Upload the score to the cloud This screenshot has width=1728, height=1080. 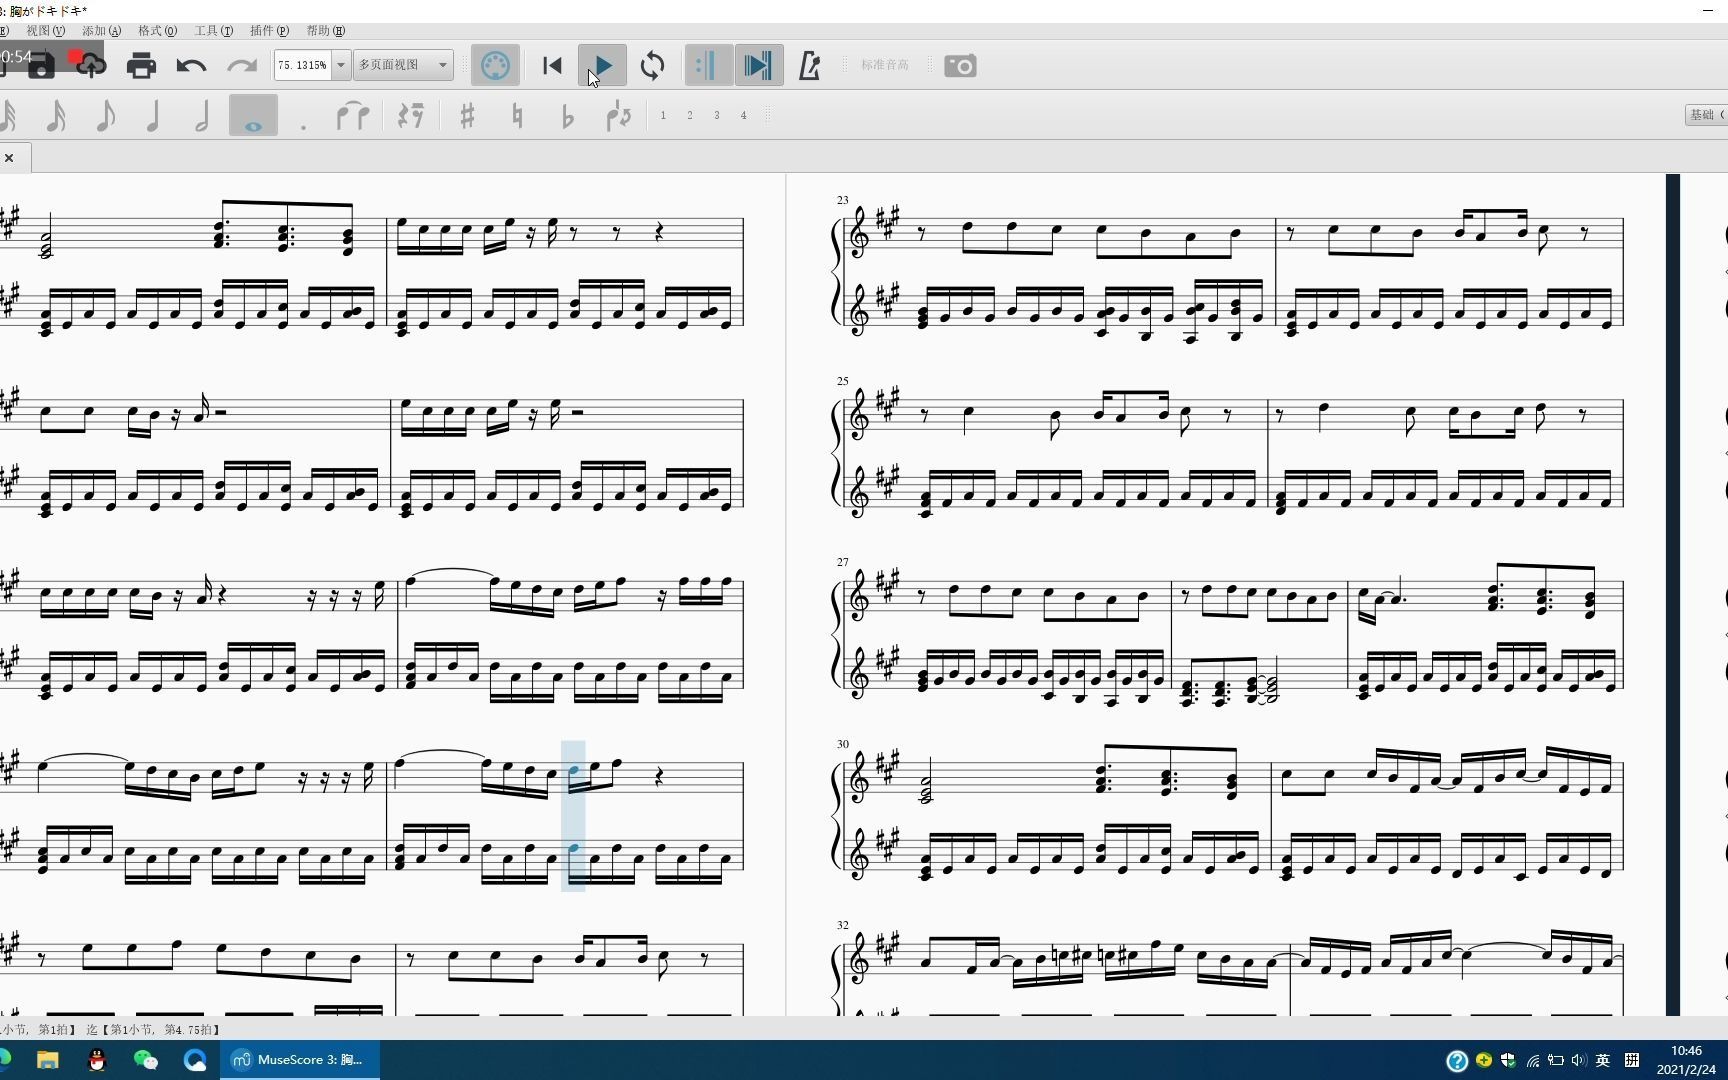pos(91,66)
